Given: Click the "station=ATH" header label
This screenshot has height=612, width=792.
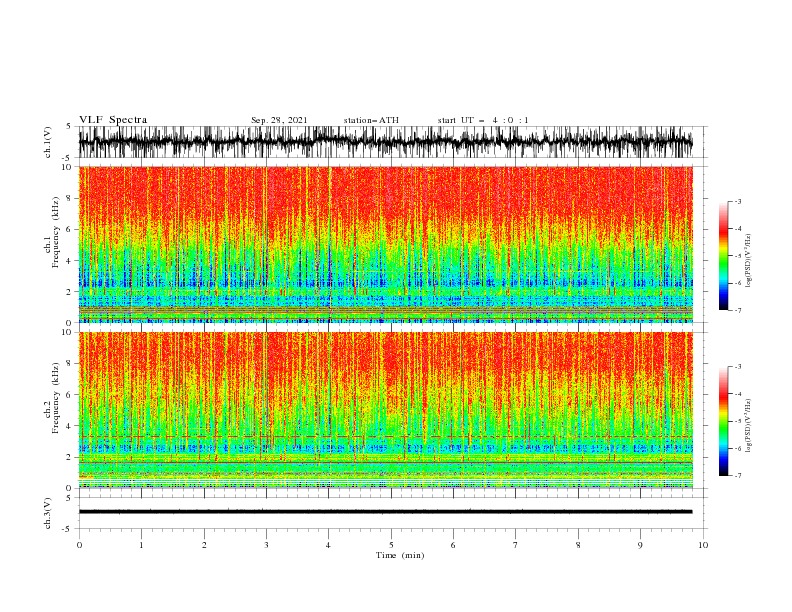Looking at the screenshot, I should tap(371, 120).
